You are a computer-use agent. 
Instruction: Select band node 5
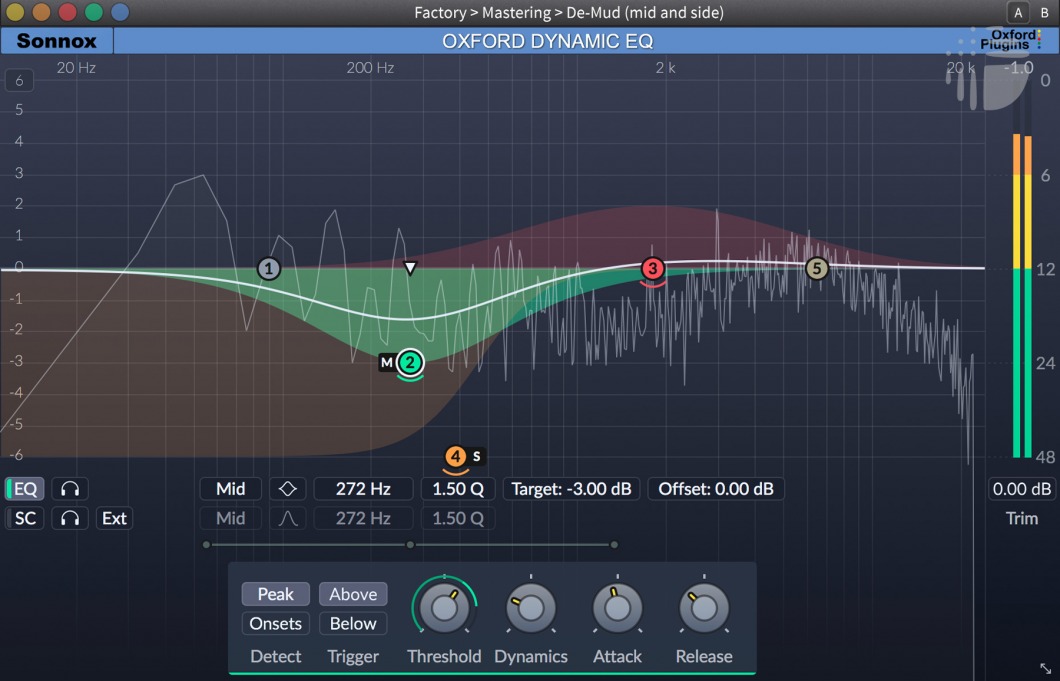coord(817,268)
